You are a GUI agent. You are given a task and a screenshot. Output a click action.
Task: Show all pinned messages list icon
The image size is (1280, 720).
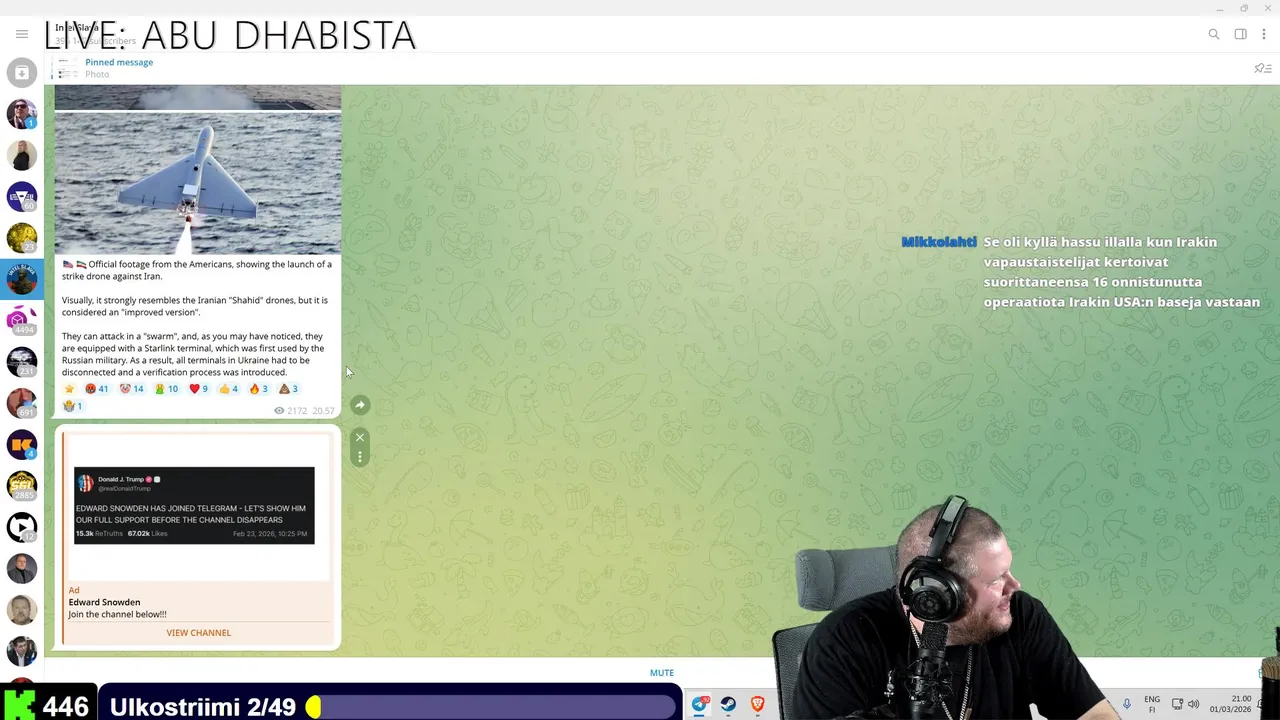pos(1262,68)
